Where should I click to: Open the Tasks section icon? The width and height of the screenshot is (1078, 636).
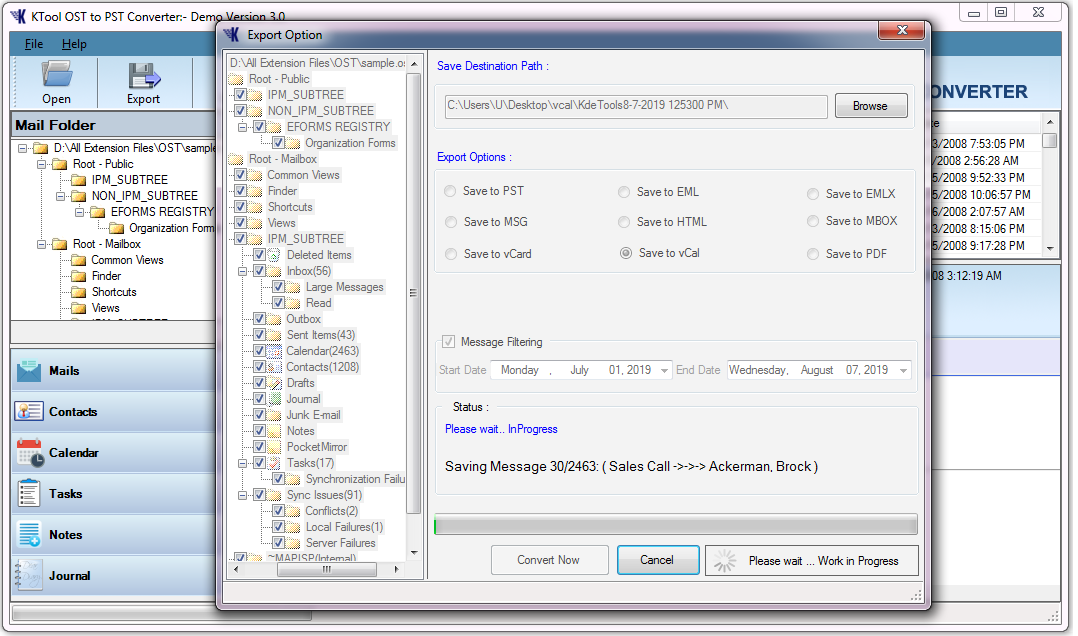click(29, 494)
